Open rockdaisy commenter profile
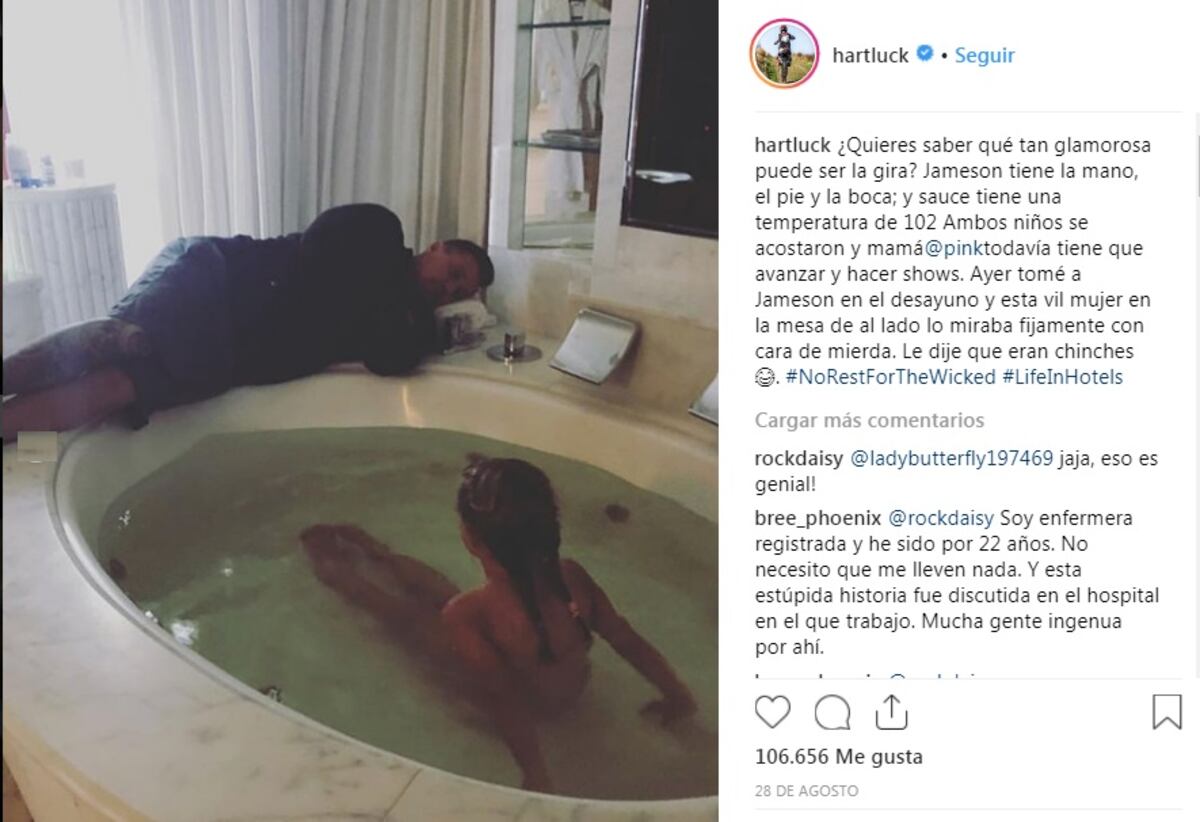 (799, 459)
